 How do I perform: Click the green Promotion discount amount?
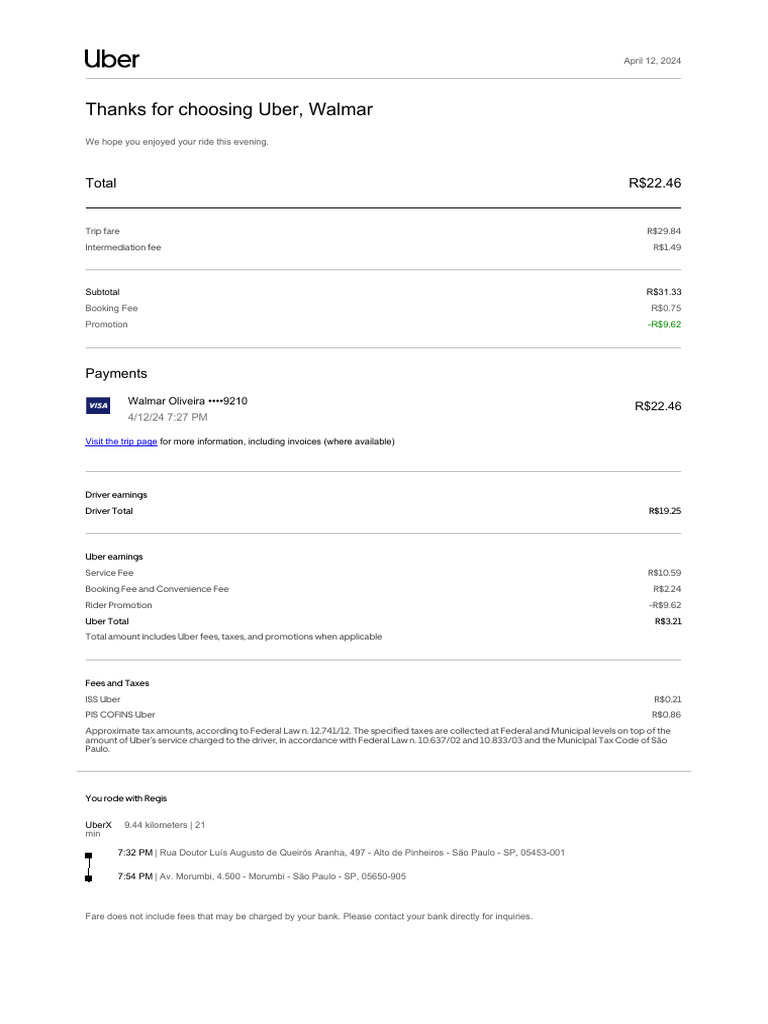[x=664, y=324]
